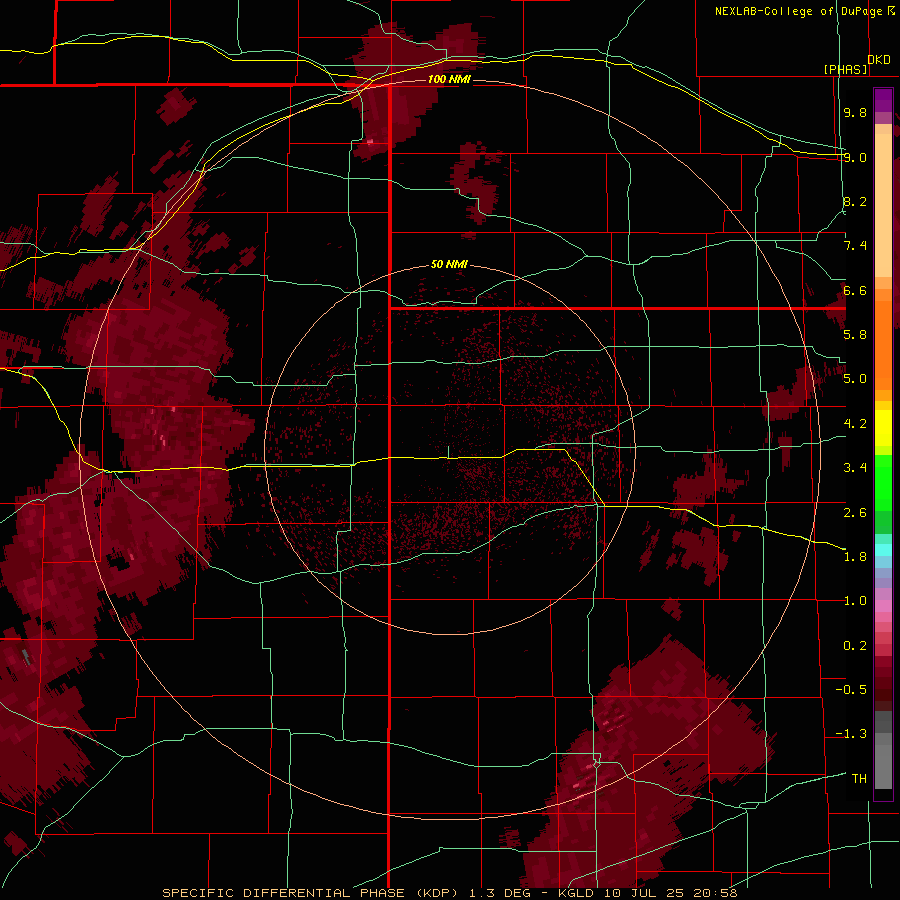The width and height of the screenshot is (900, 900).
Task: Select the 1.8 scale label
Action: (x=855, y=557)
